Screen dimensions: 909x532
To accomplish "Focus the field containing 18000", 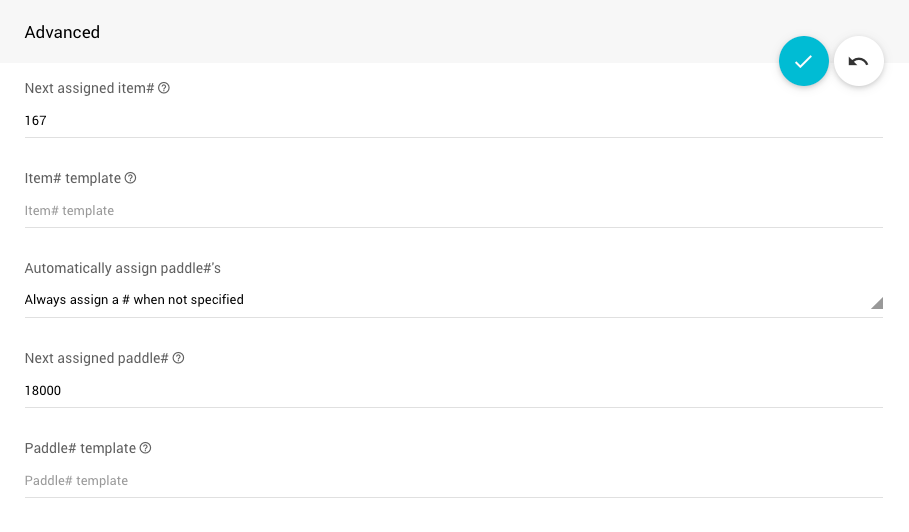I will click(x=452, y=391).
